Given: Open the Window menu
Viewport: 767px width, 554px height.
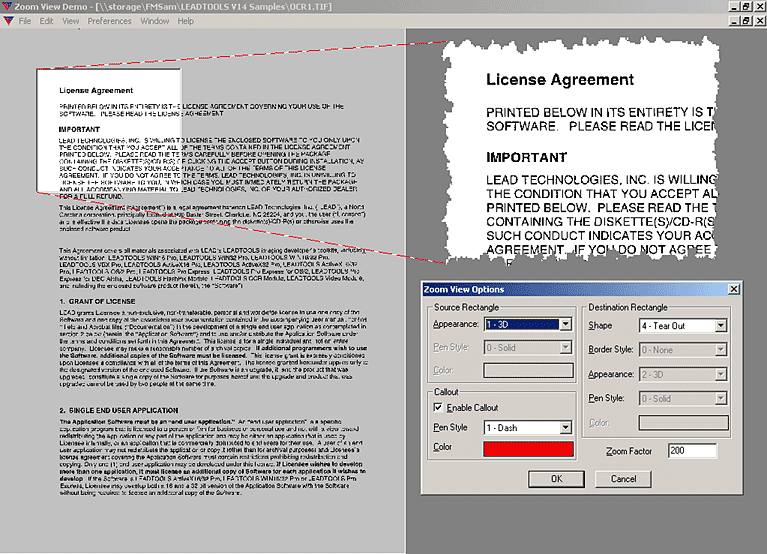Looking at the screenshot, I should click(x=155, y=21).
